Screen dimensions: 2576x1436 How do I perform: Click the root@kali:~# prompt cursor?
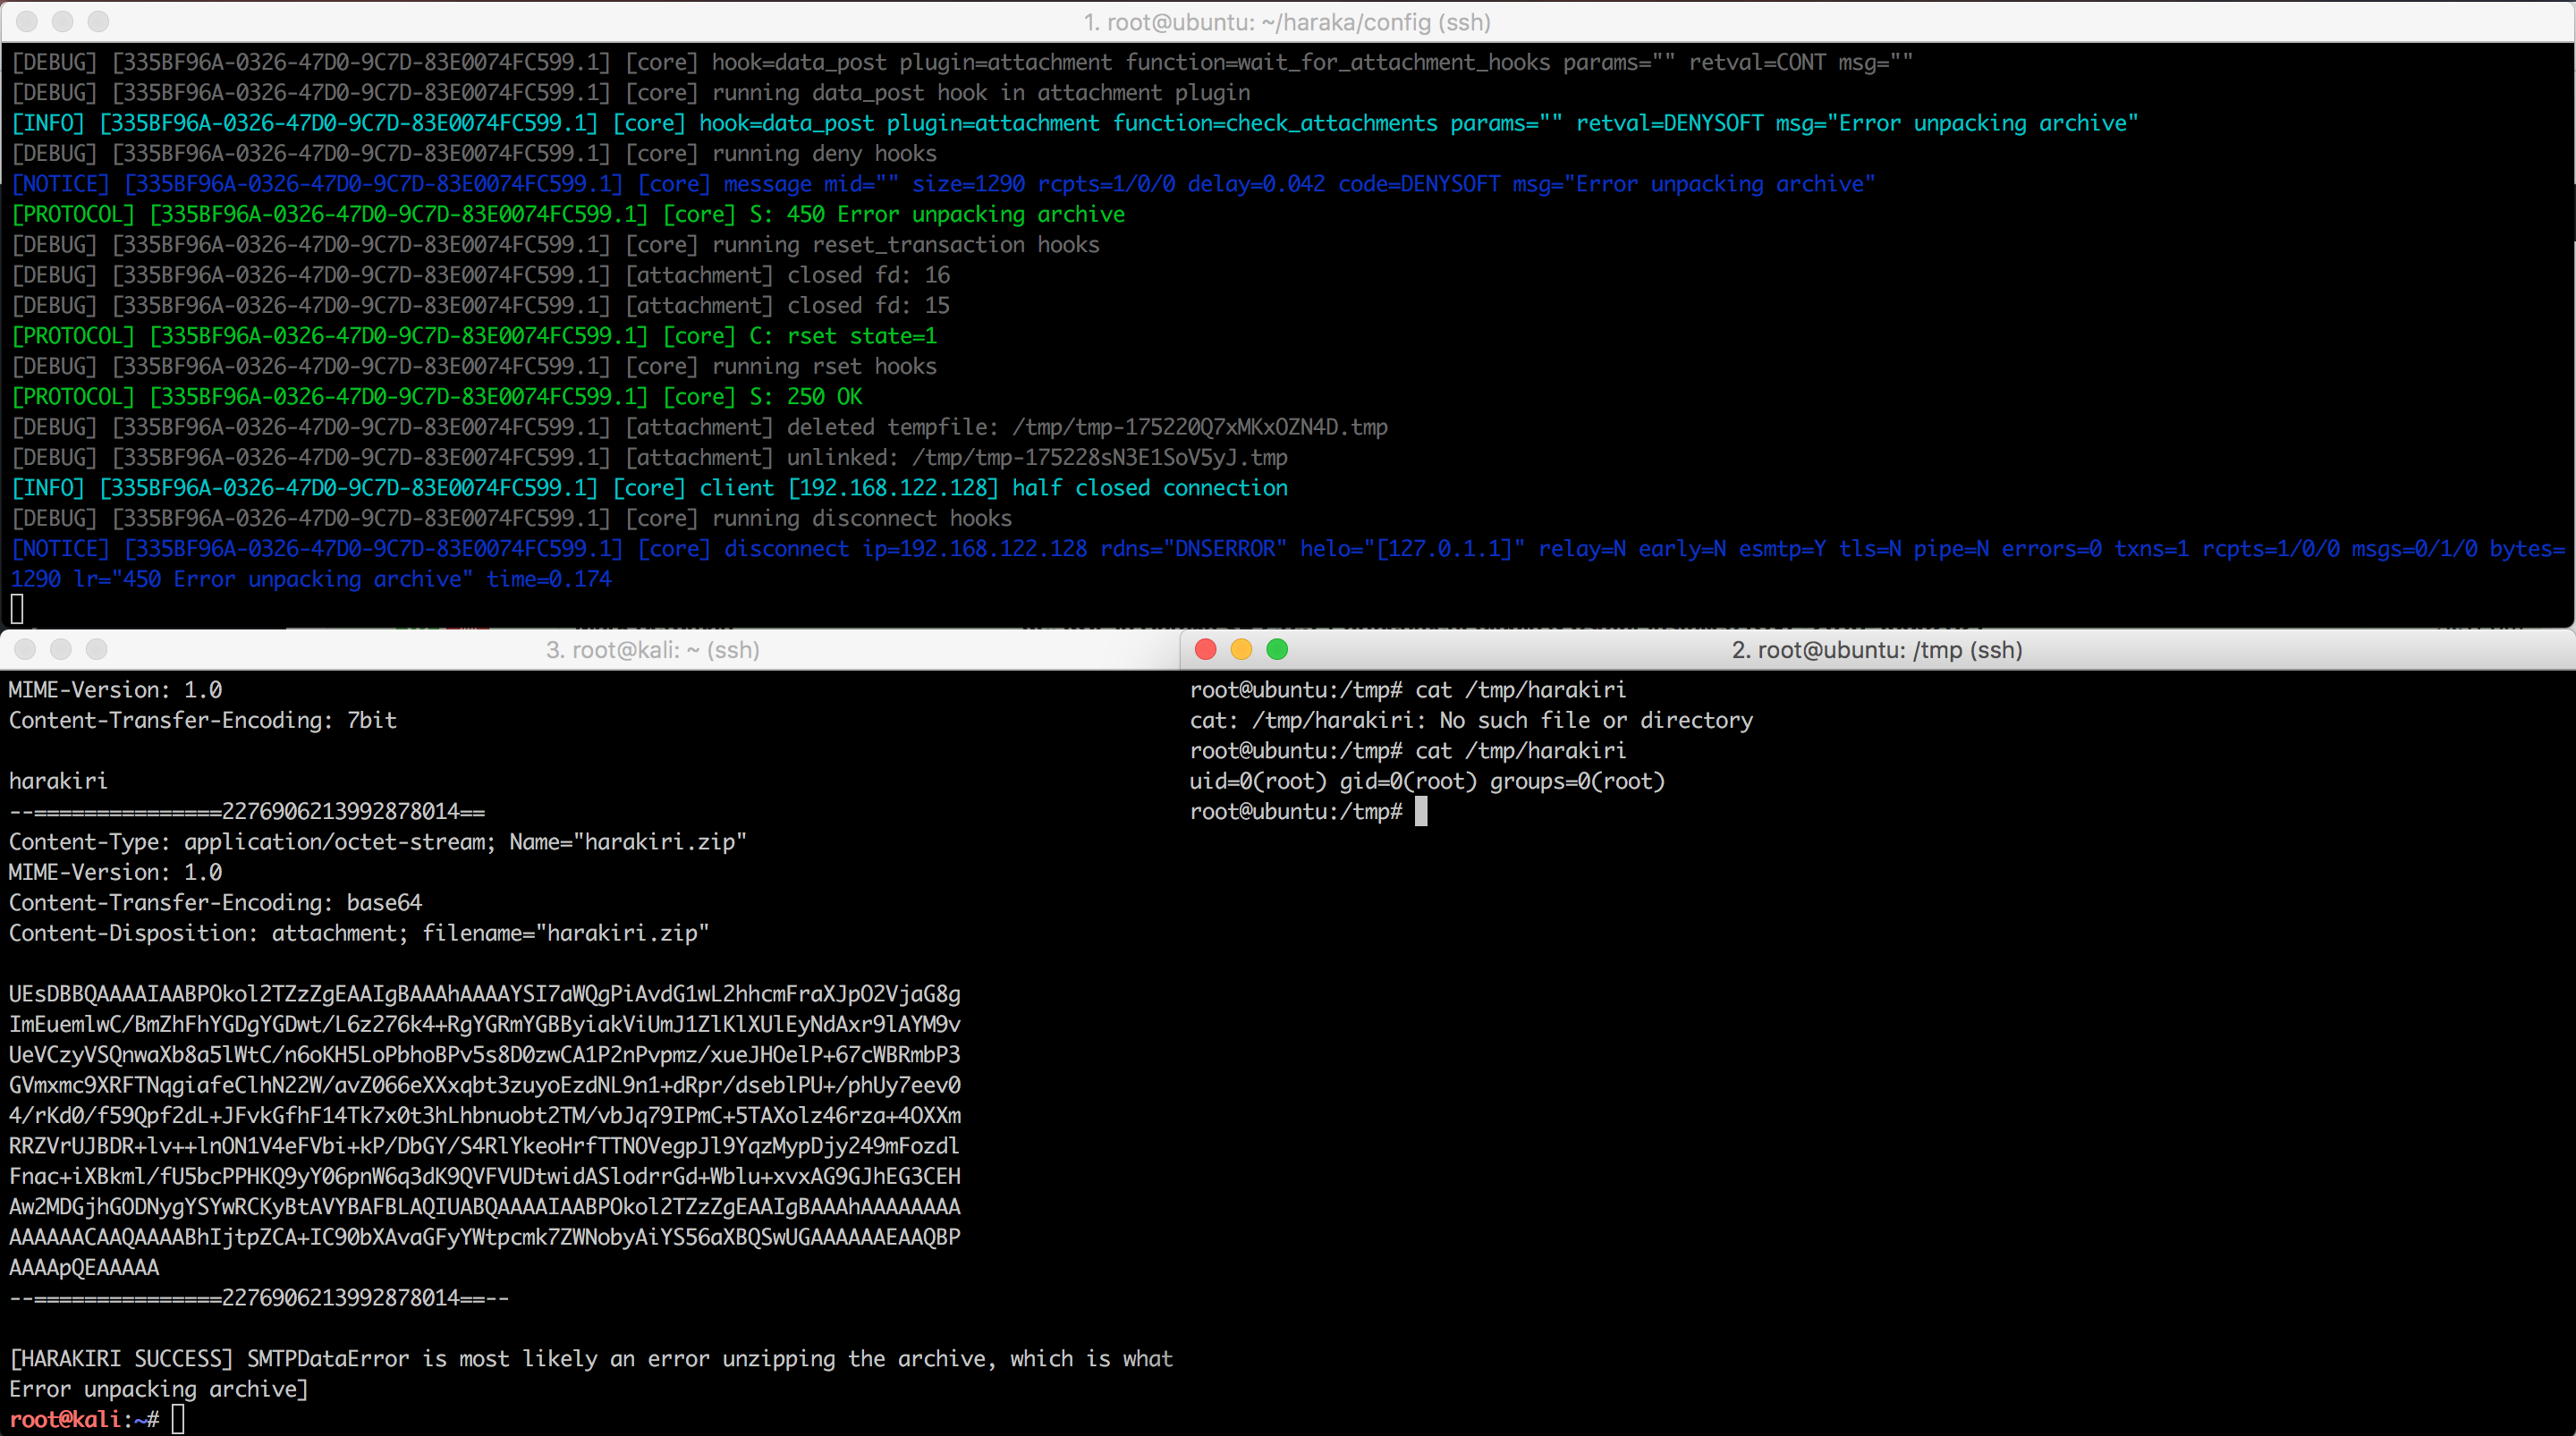coord(178,1419)
